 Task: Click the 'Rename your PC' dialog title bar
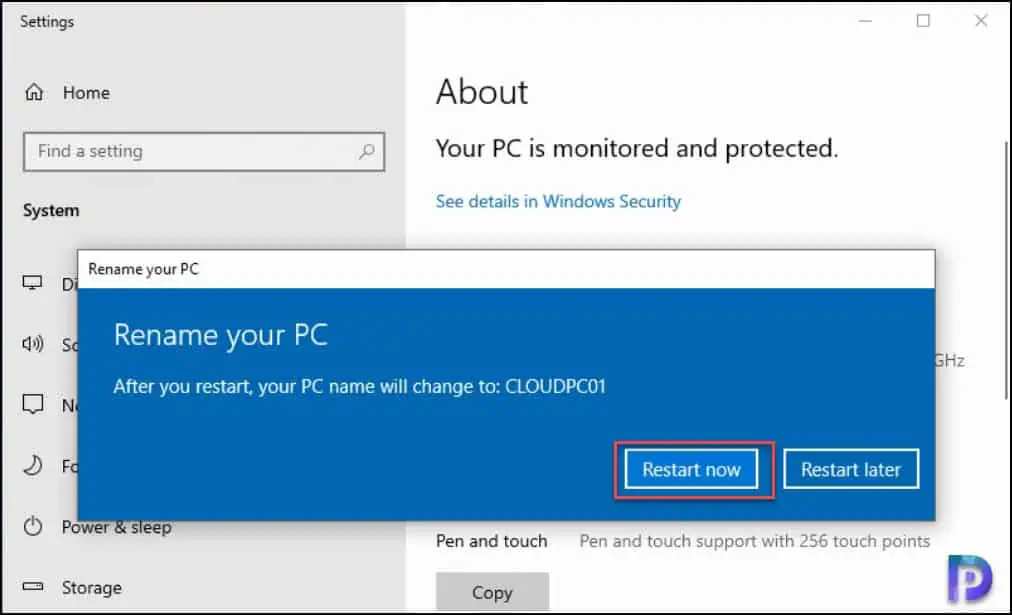click(506, 269)
